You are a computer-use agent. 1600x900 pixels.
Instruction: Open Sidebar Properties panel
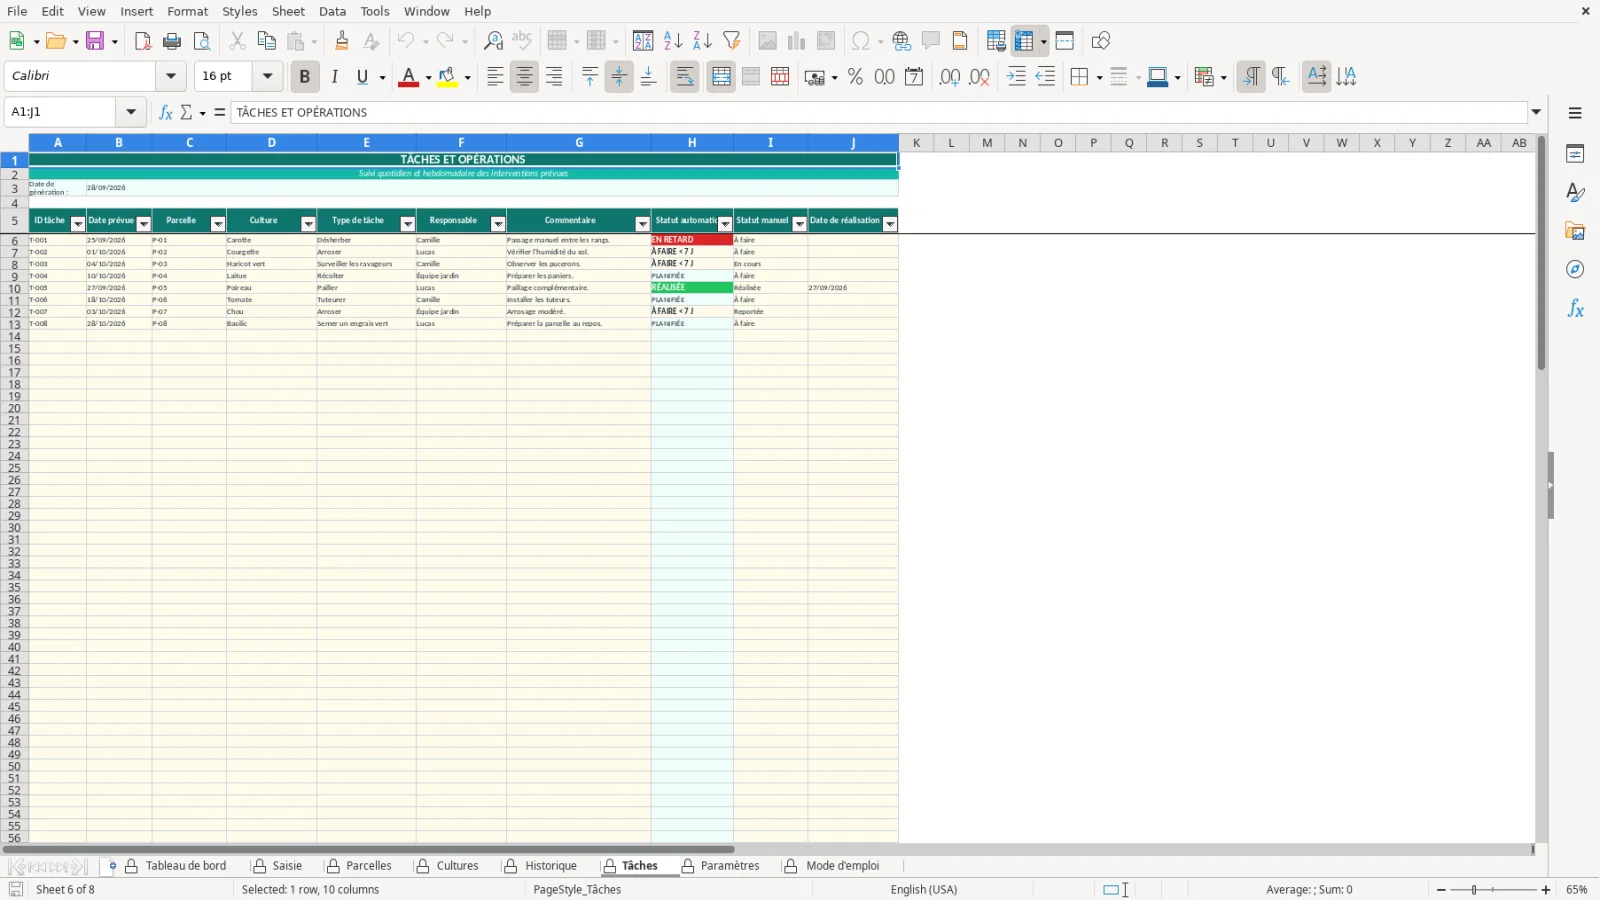pyautogui.click(x=1575, y=154)
